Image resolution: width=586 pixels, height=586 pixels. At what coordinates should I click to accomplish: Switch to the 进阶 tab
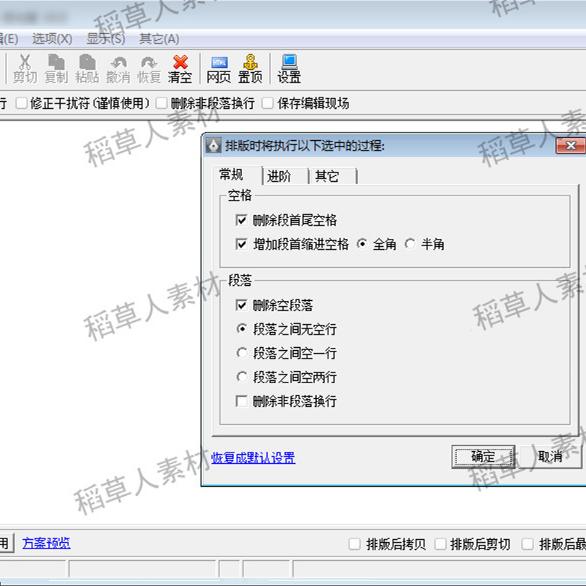point(279,176)
